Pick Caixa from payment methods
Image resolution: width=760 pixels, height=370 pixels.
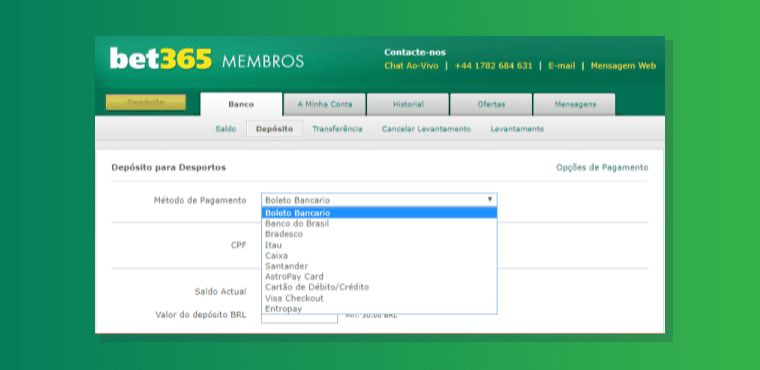point(379,256)
